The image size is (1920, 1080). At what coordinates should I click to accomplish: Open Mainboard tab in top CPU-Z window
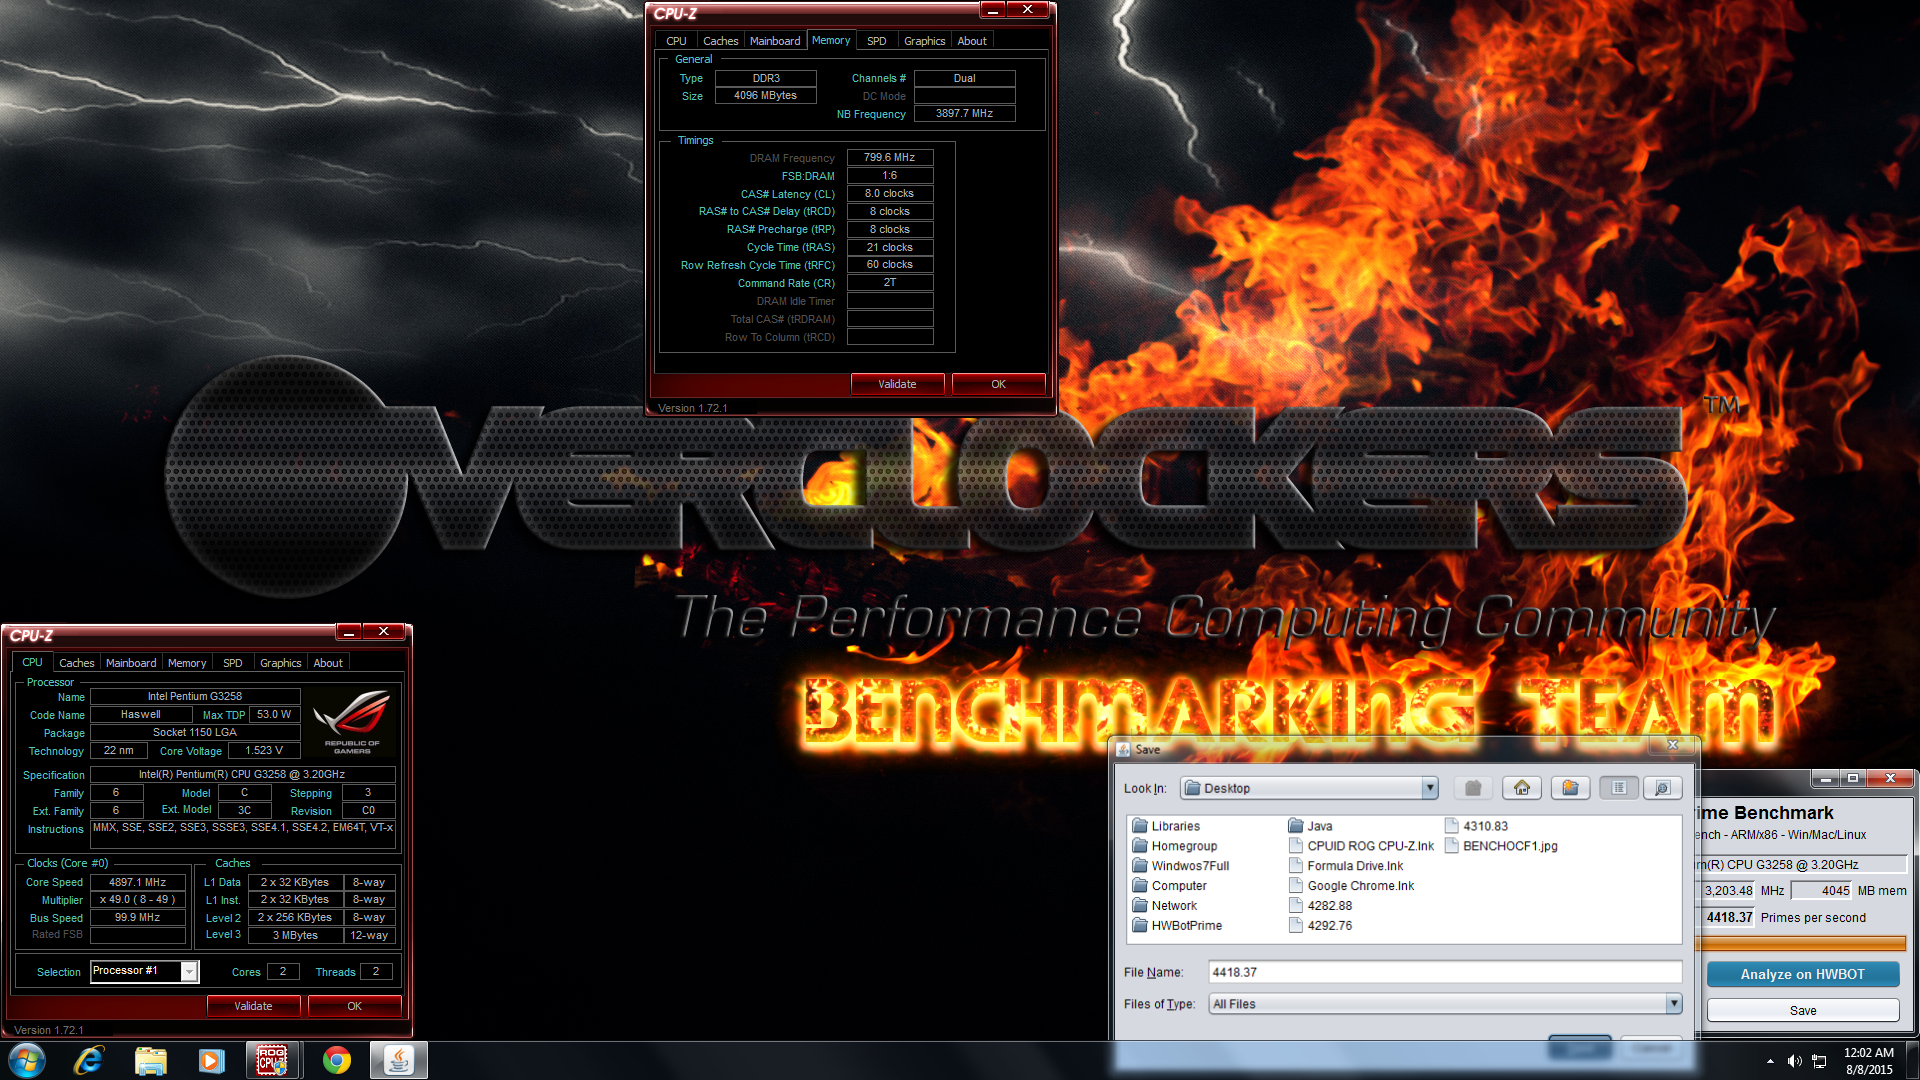(x=775, y=41)
